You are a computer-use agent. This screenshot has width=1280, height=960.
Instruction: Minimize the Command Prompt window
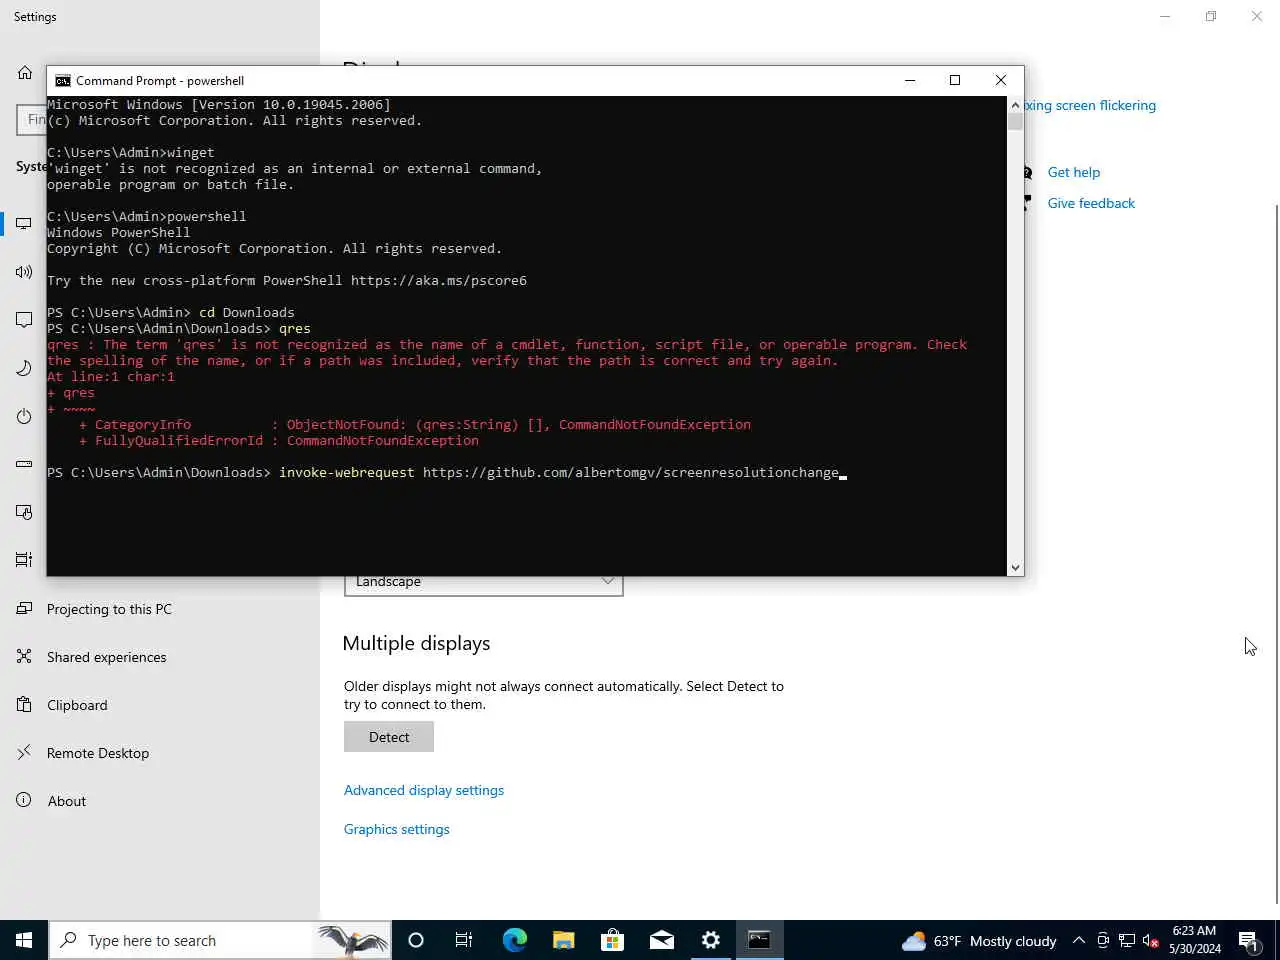[910, 80]
